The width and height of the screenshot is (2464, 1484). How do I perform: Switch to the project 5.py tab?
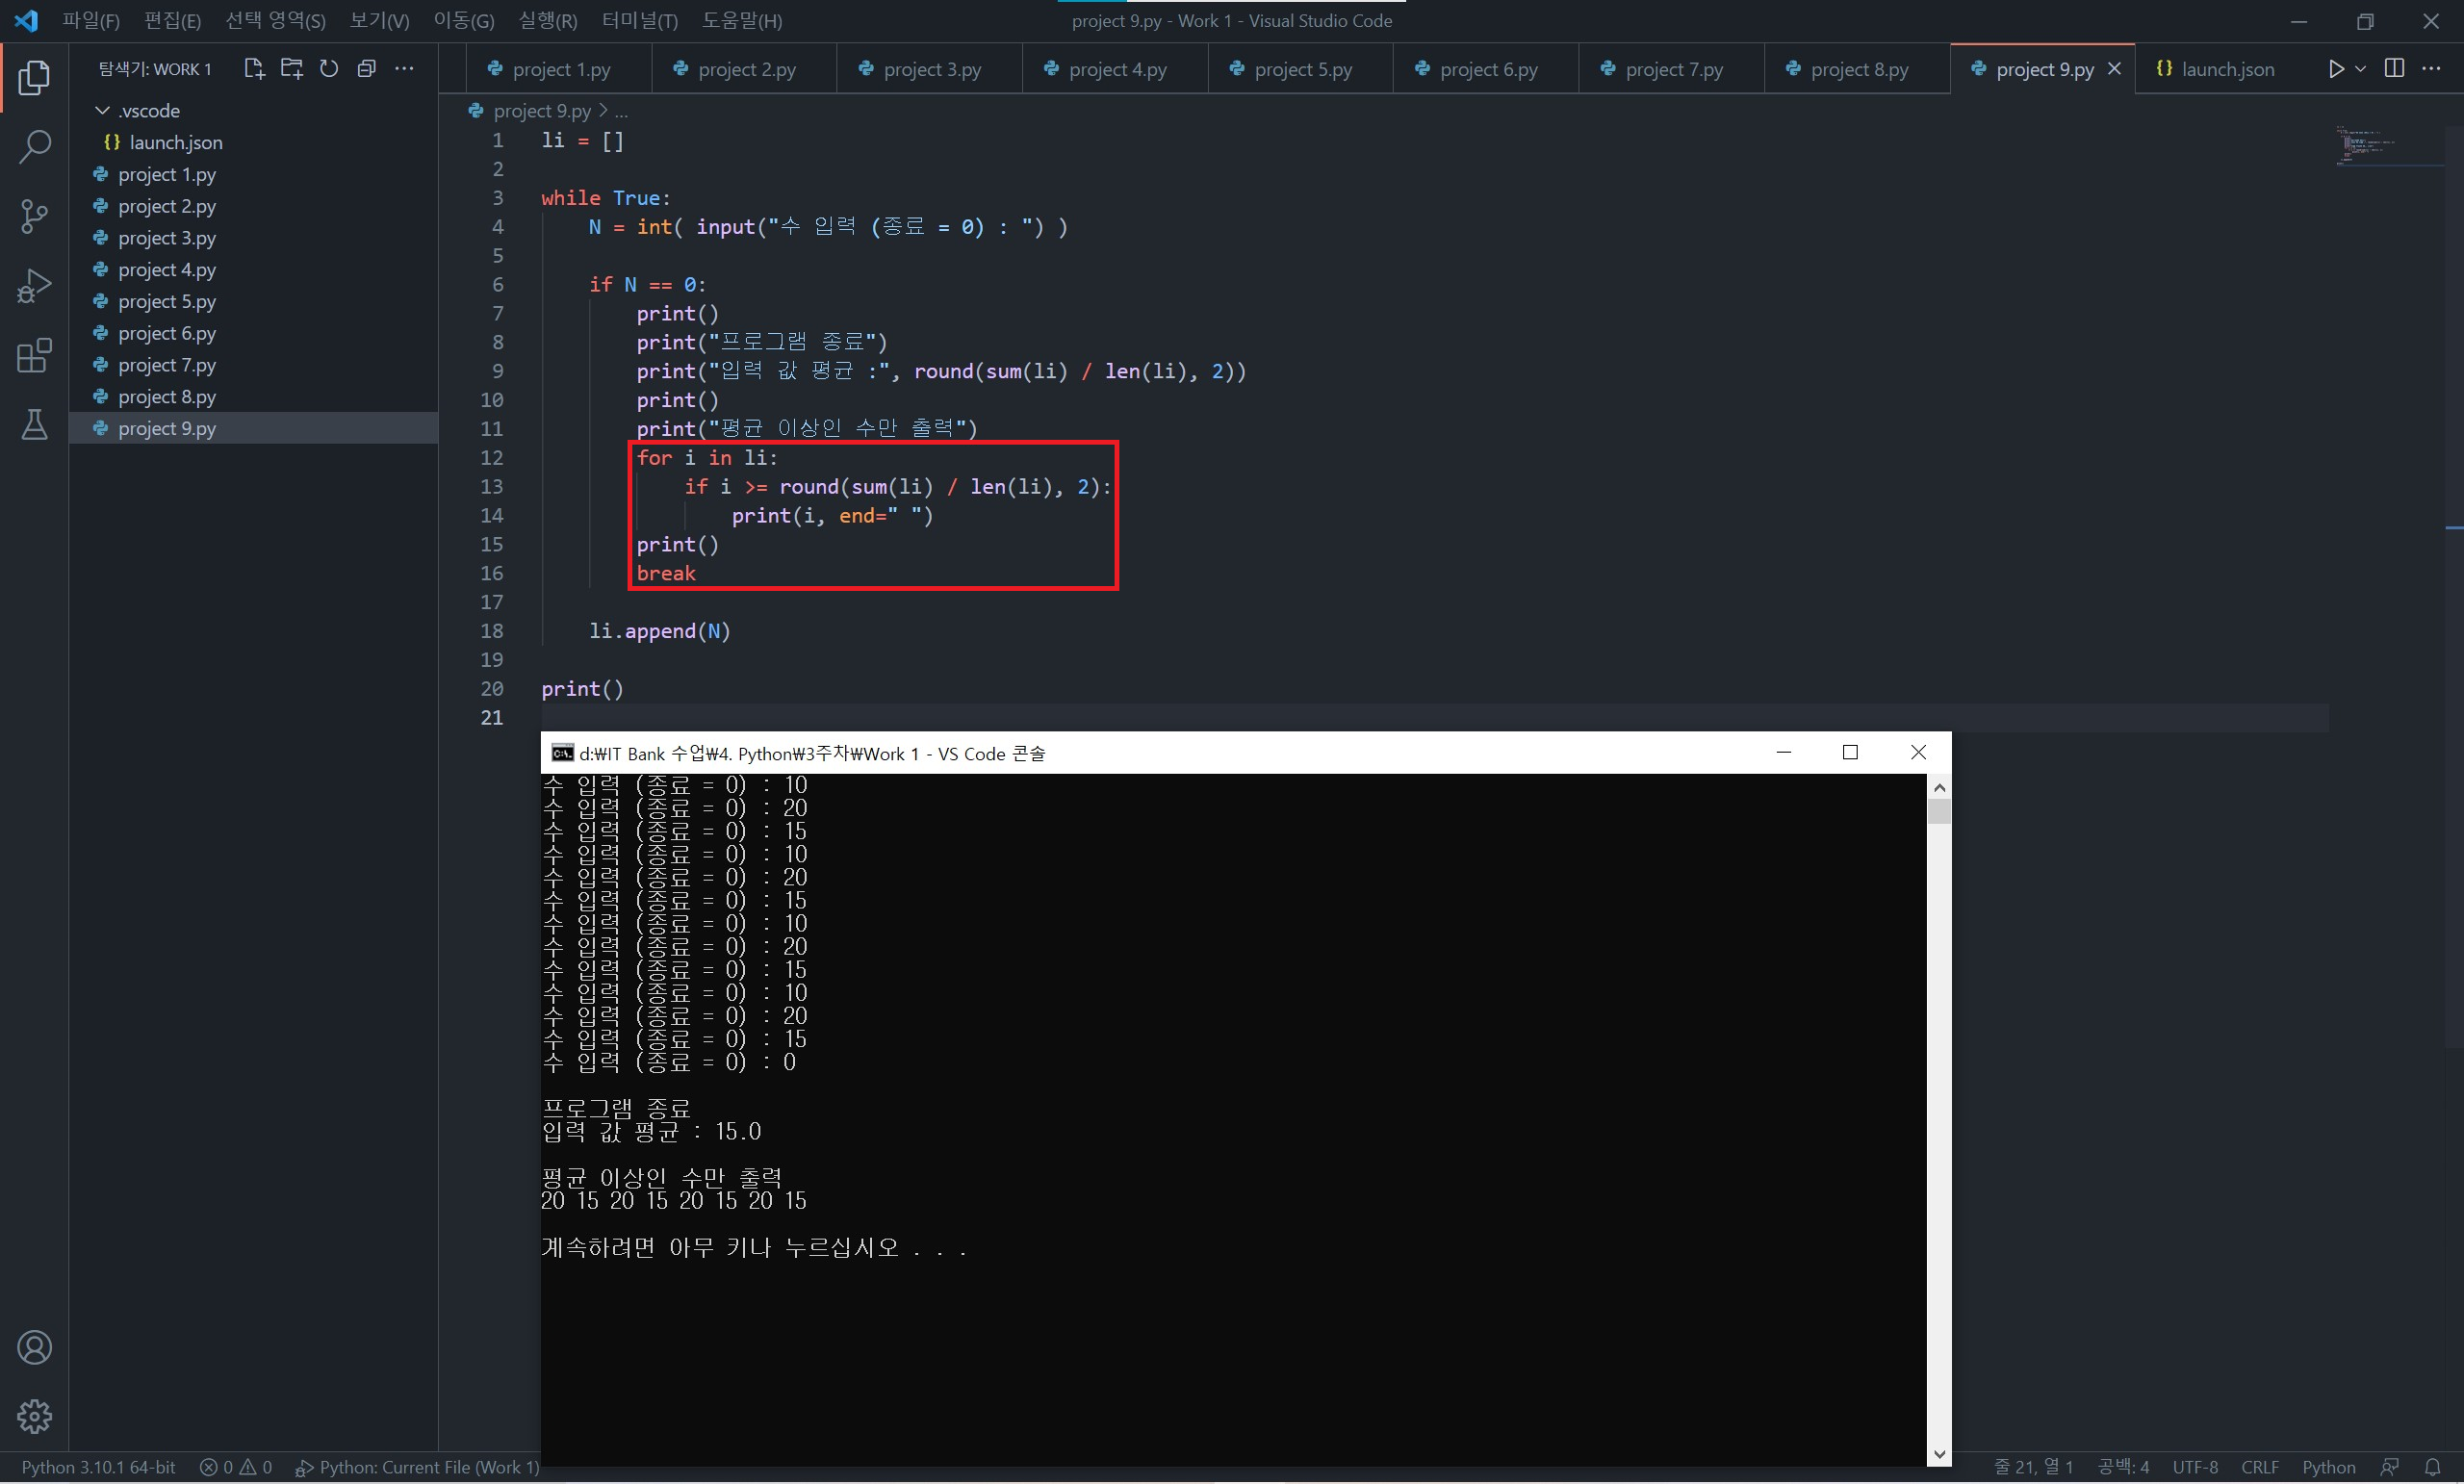pyautogui.click(x=1302, y=69)
